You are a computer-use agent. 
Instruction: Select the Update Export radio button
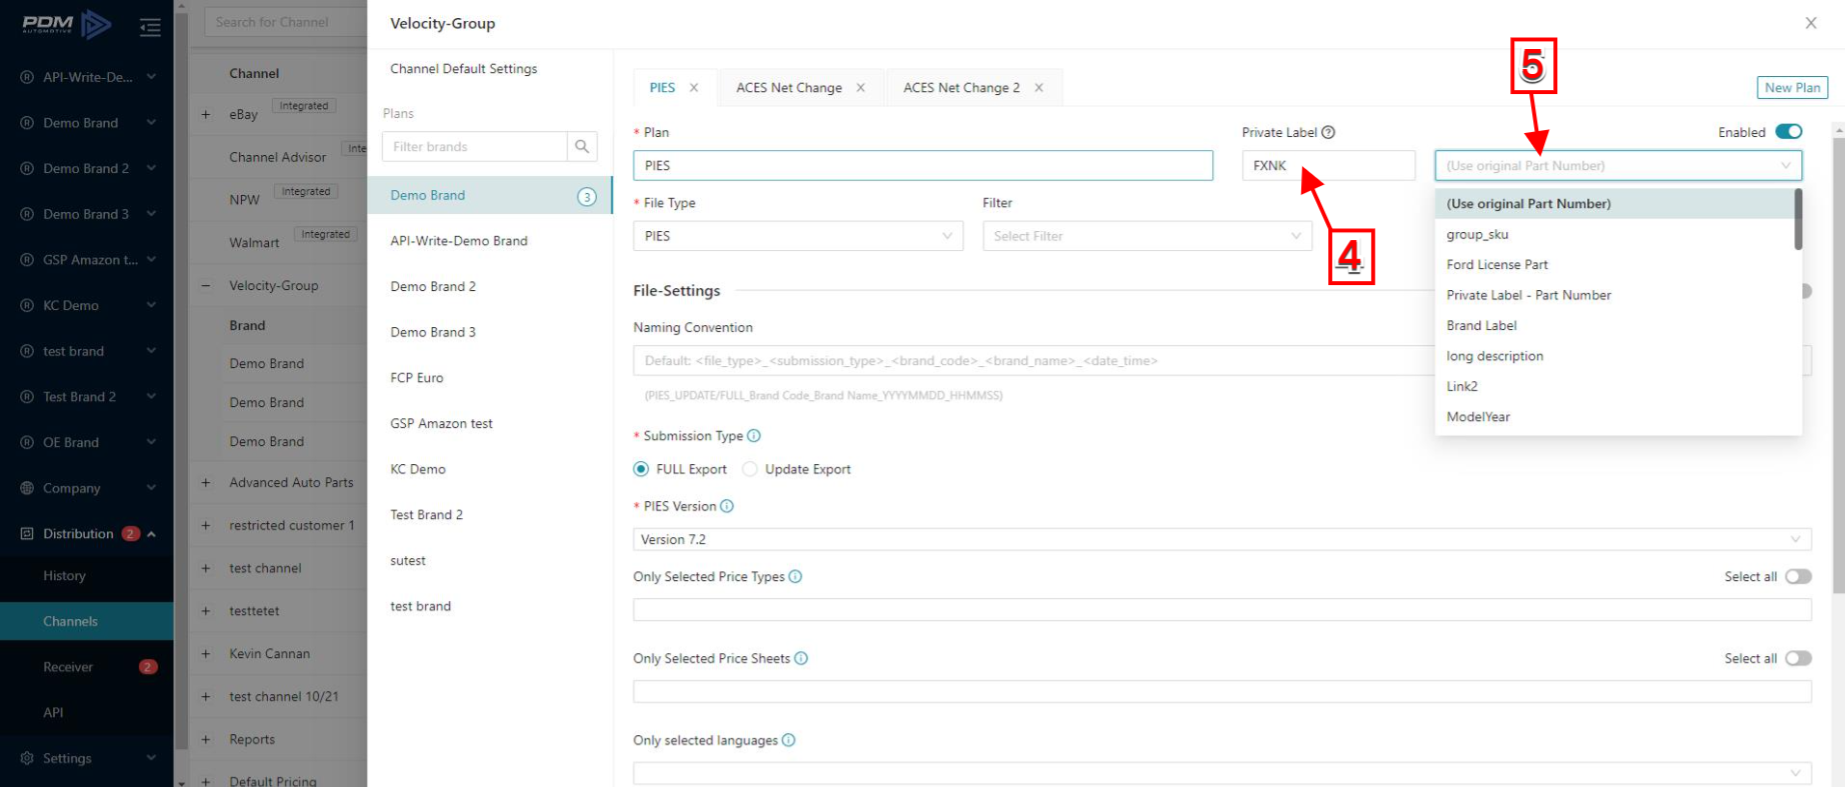pyautogui.click(x=750, y=469)
